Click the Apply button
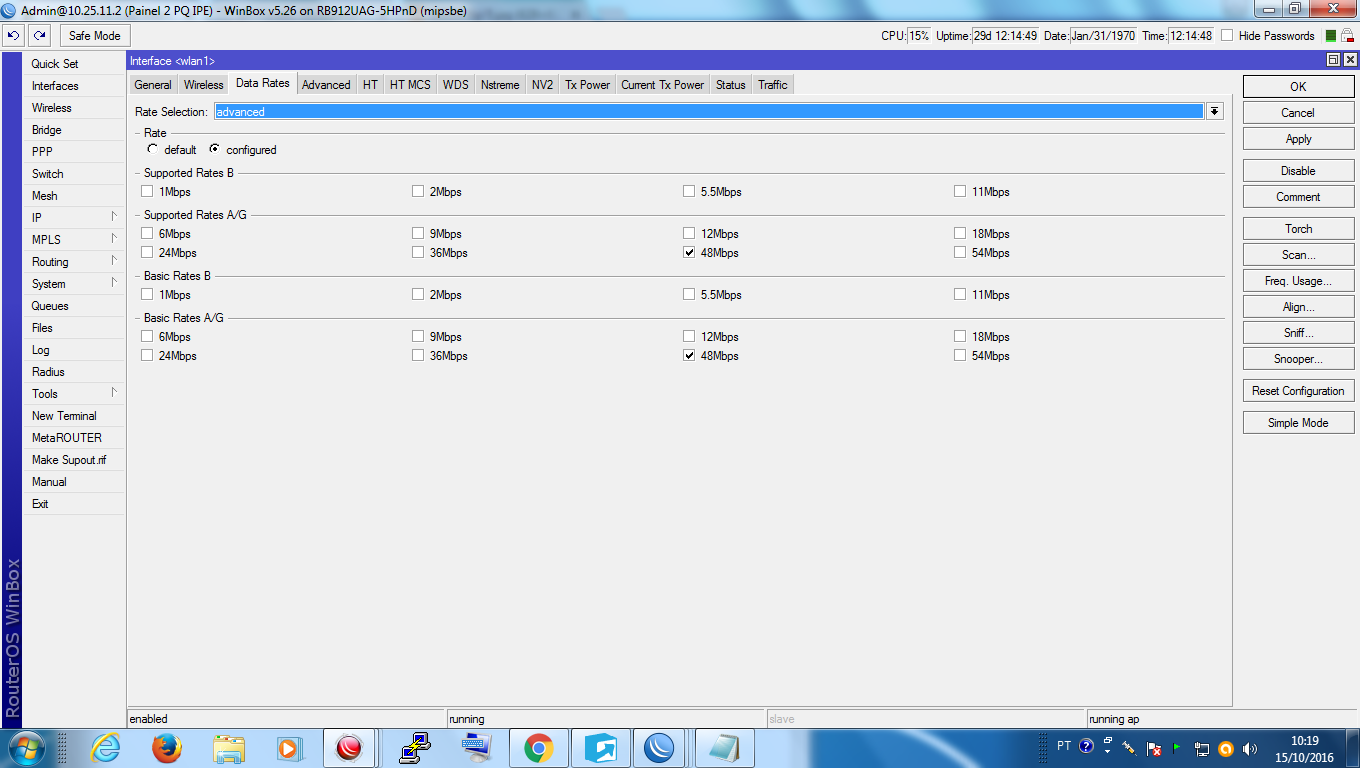 tap(1298, 139)
